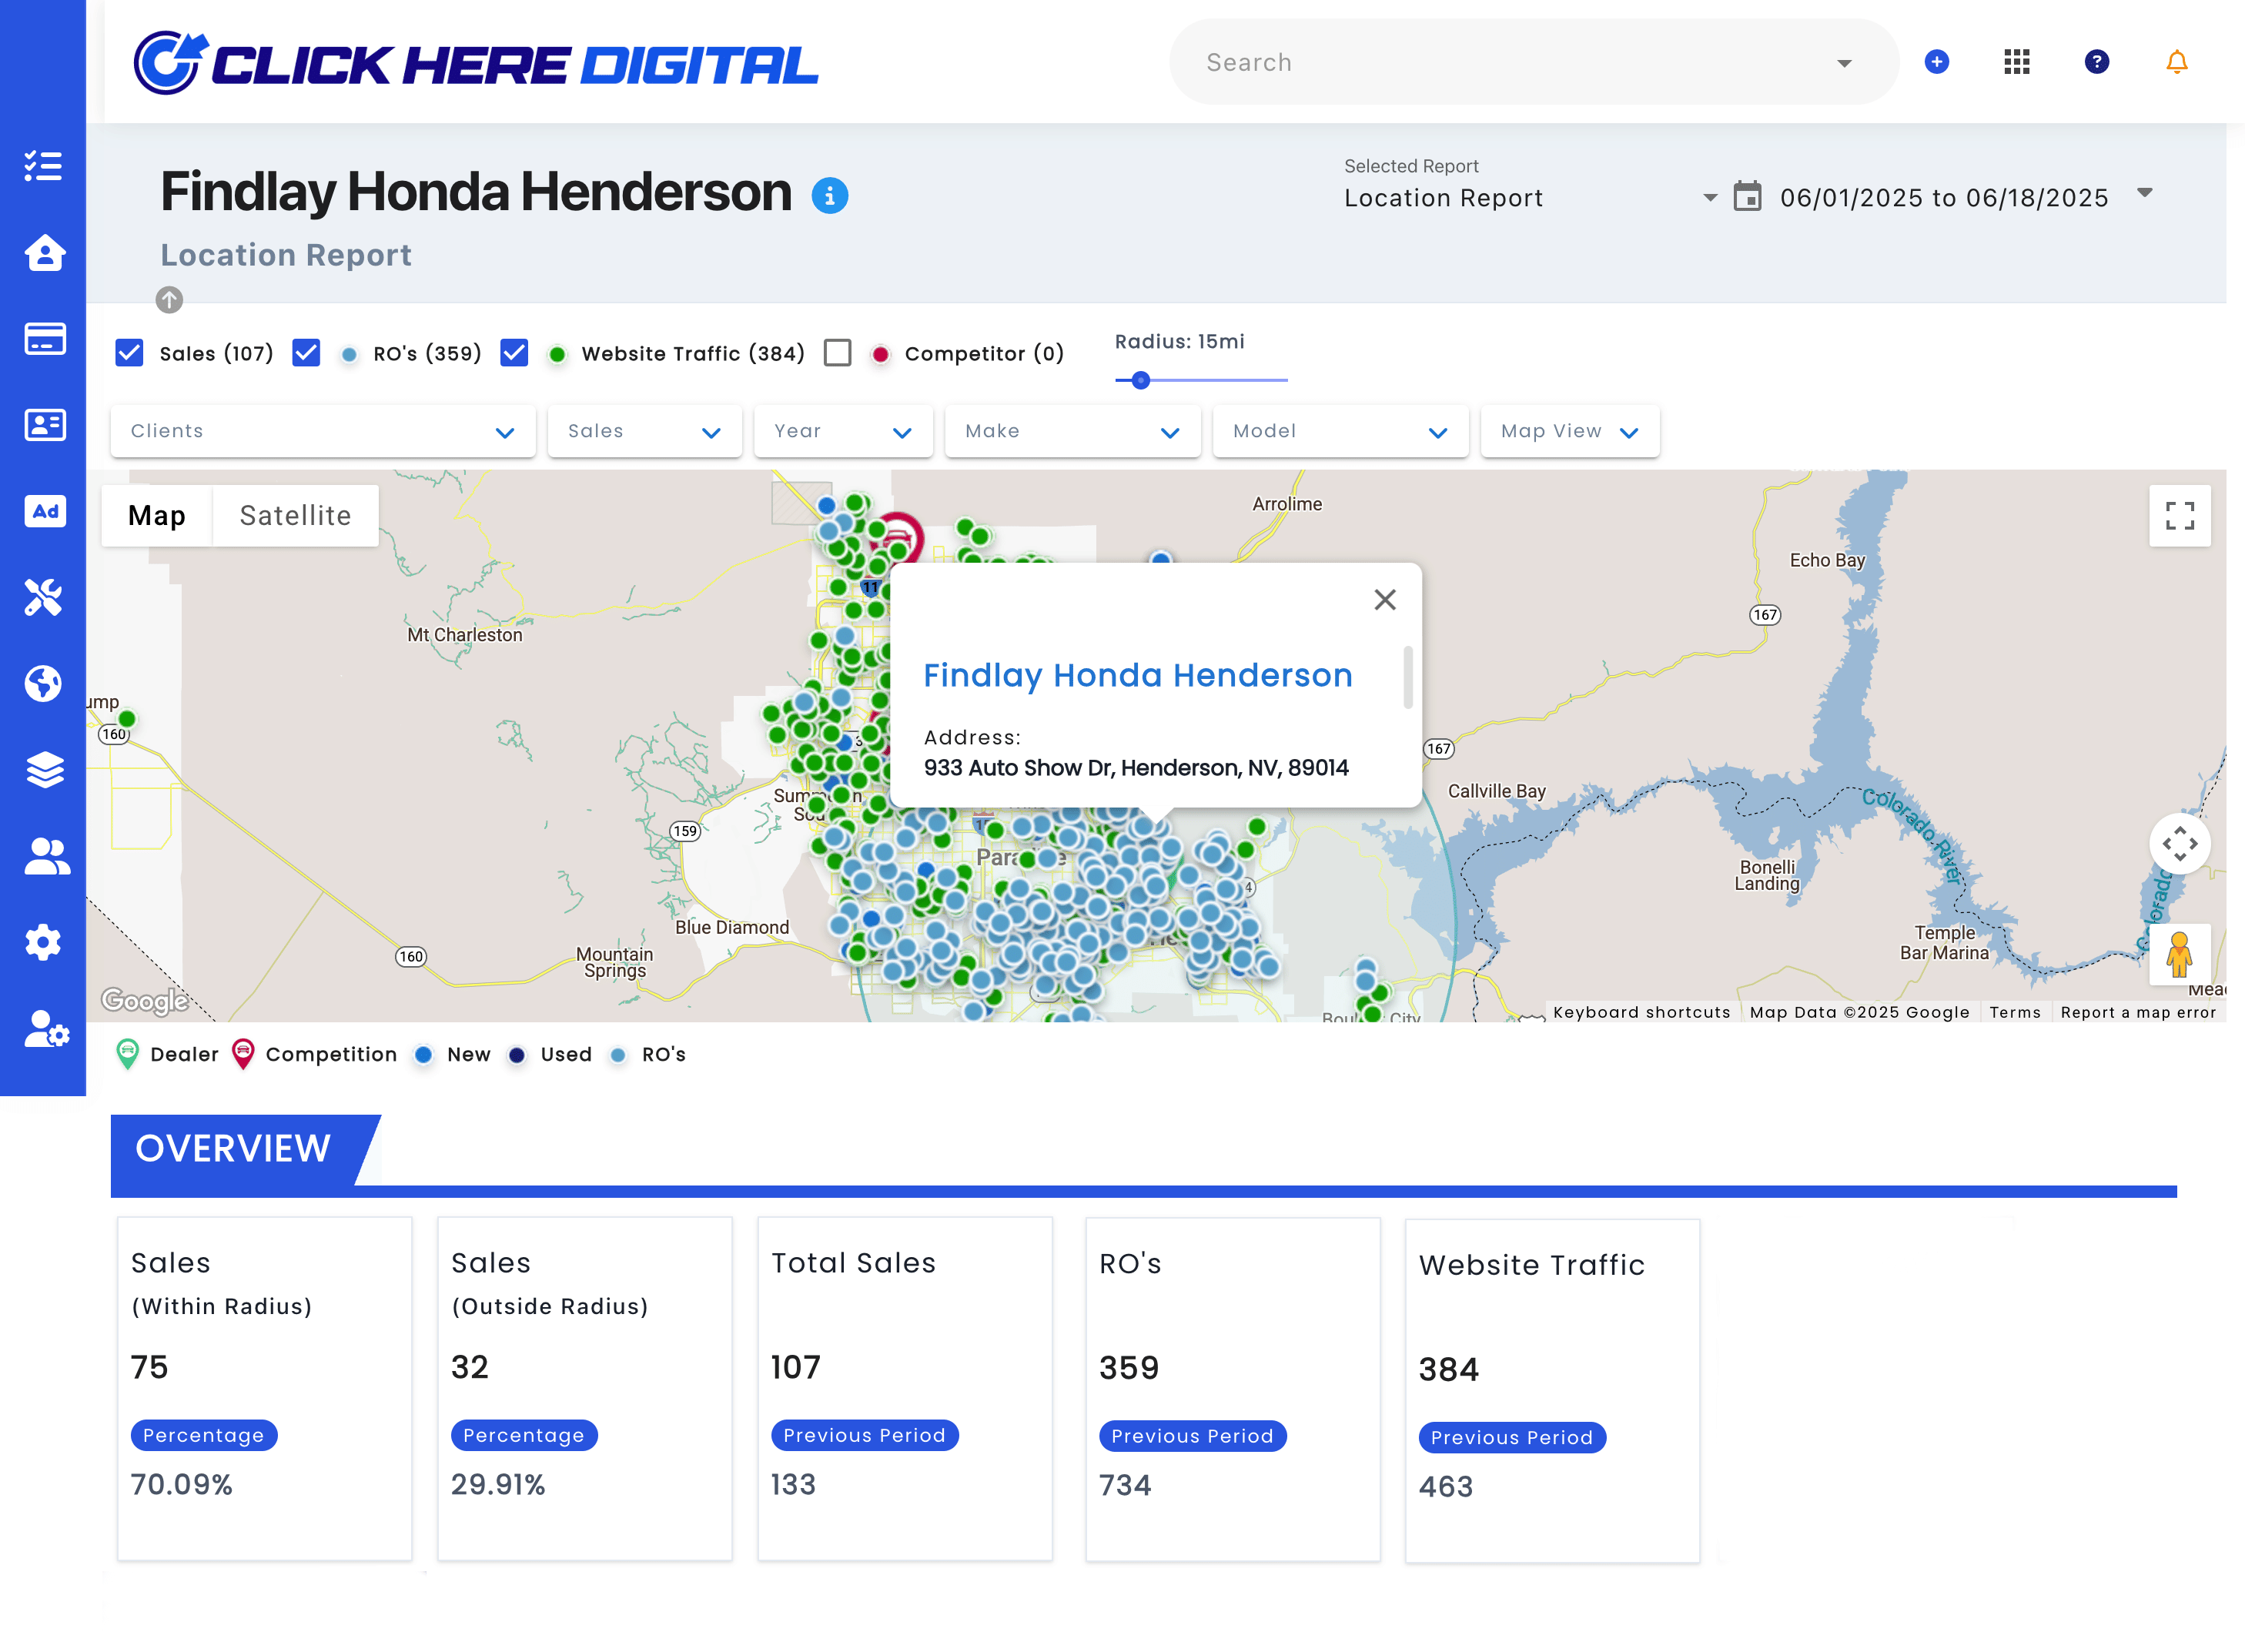Open the help question mark icon
The width and height of the screenshot is (2245, 1652).
[x=2096, y=62]
